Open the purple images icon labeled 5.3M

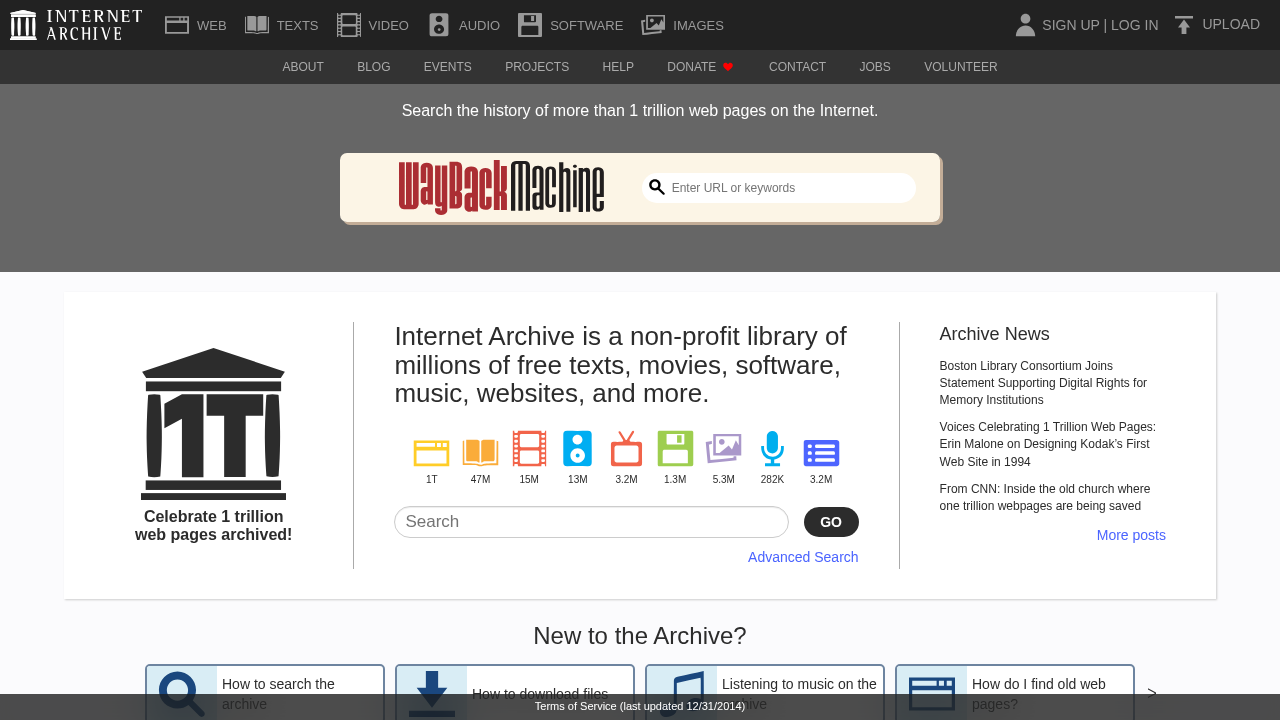(x=723, y=449)
